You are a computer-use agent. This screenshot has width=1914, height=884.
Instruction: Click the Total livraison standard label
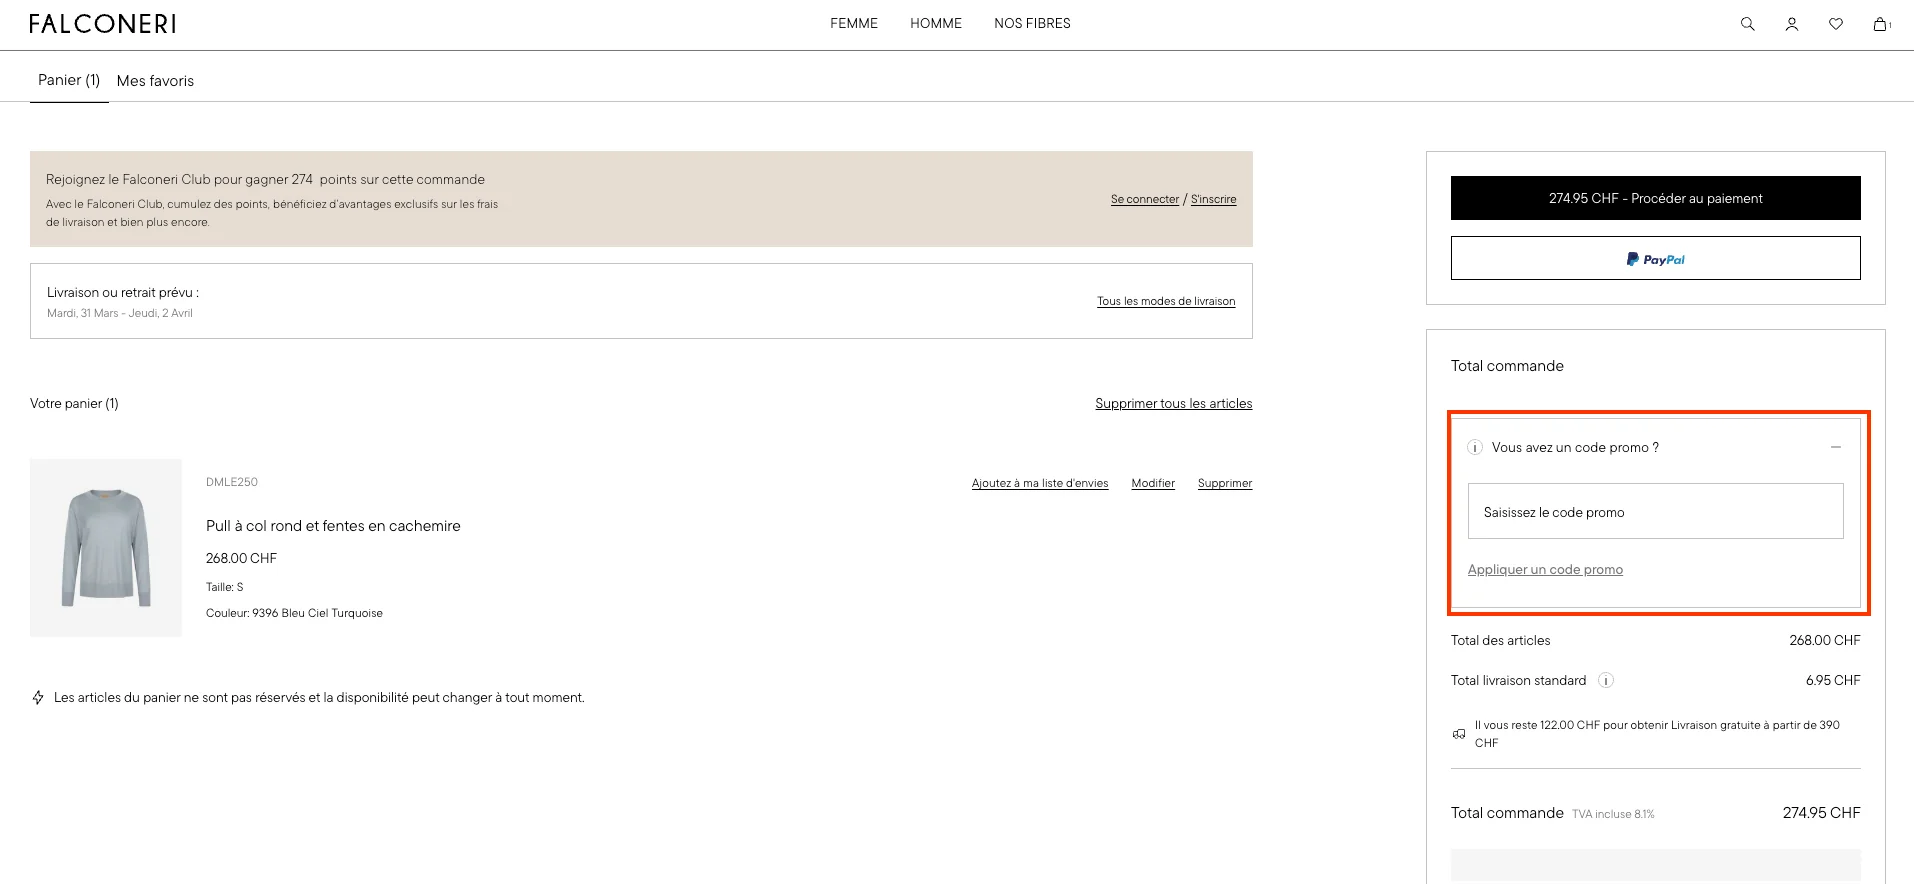1518,681
